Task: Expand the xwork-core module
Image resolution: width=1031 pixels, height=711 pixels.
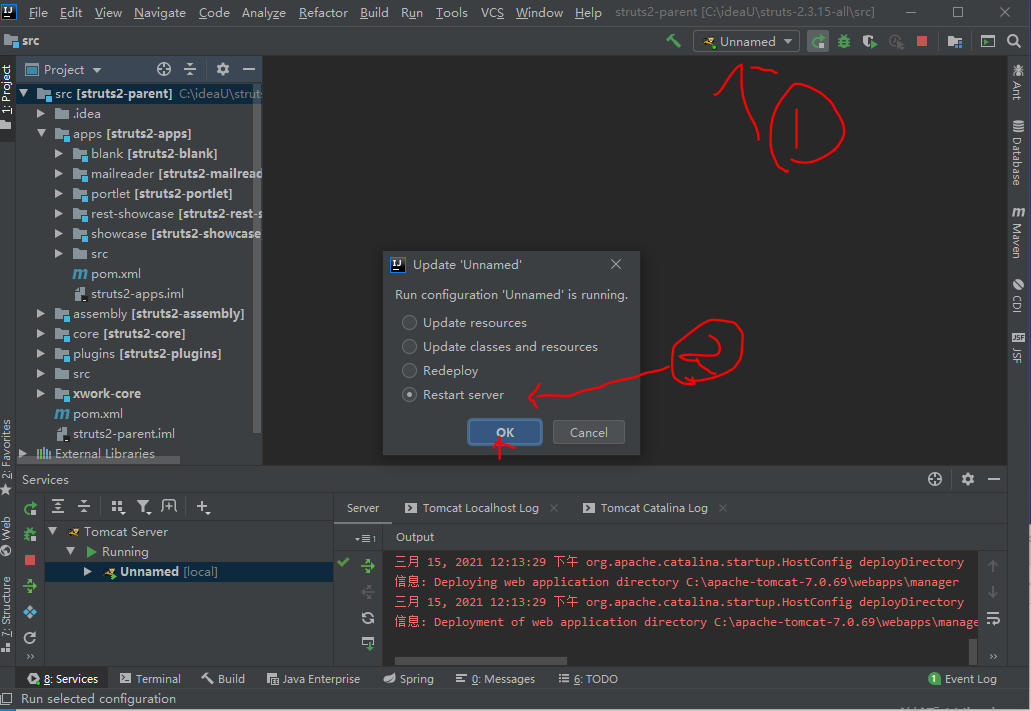Action: pyautogui.click(x=41, y=394)
